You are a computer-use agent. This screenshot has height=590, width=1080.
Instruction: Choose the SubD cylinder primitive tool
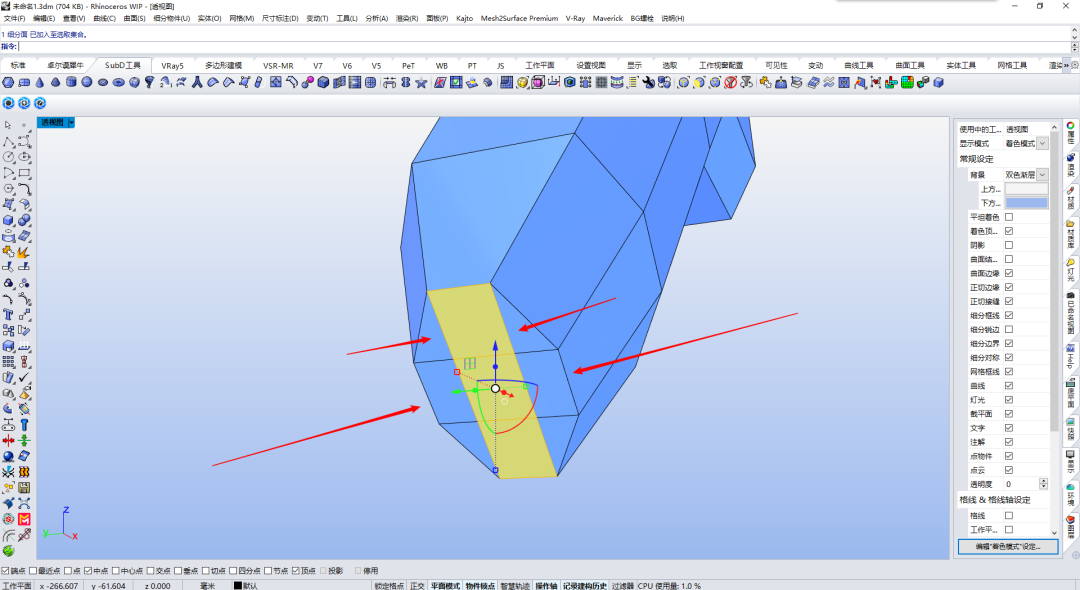[x=71, y=83]
